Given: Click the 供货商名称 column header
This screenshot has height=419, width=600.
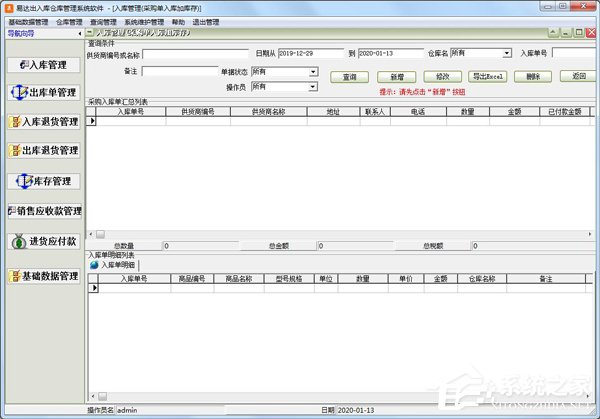Looking at the screenshot, I should (269, 112).
